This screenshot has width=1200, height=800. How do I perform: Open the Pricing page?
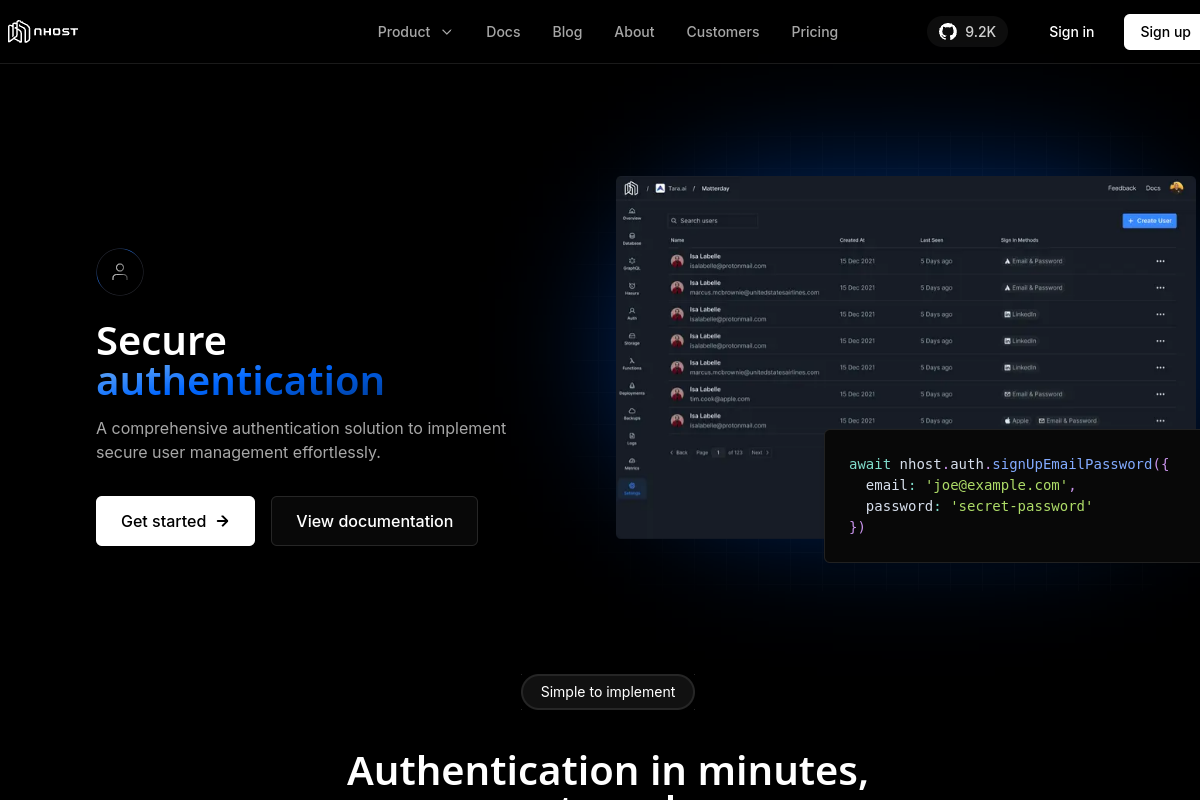click(x=815, y=32)
